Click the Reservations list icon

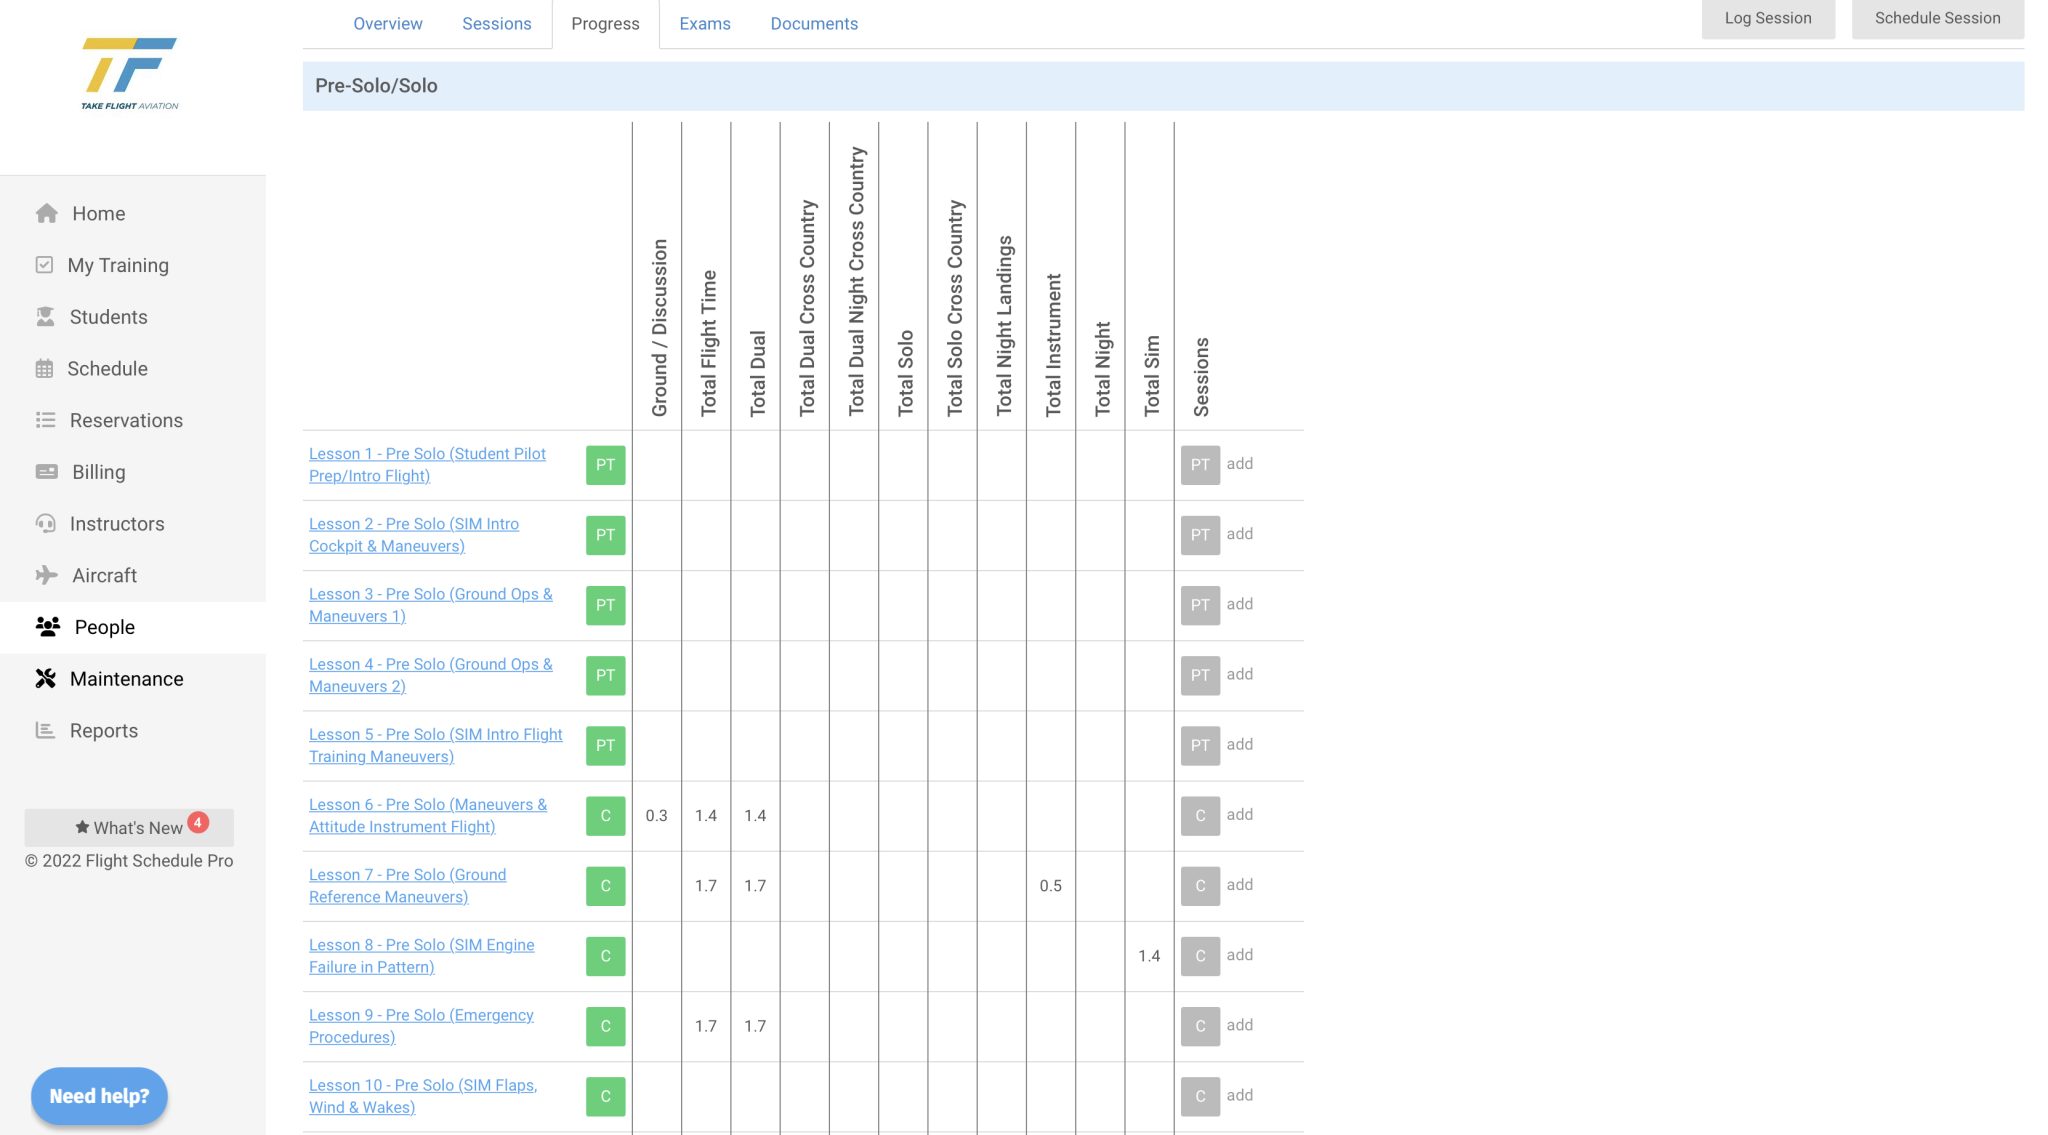point(45,420)
